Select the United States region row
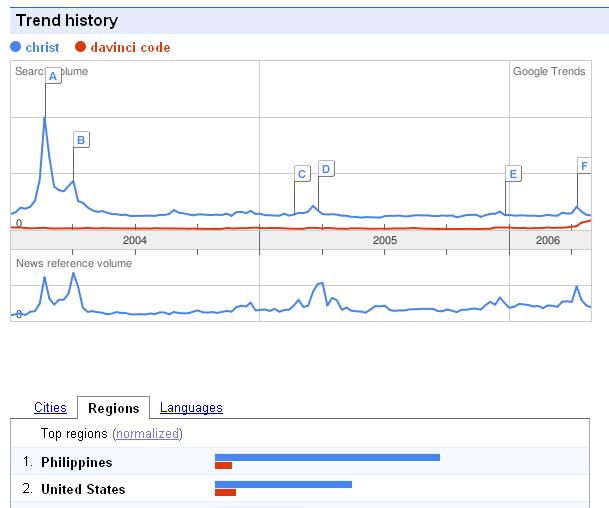Screen dimensions: 609x508 [299, 488]
